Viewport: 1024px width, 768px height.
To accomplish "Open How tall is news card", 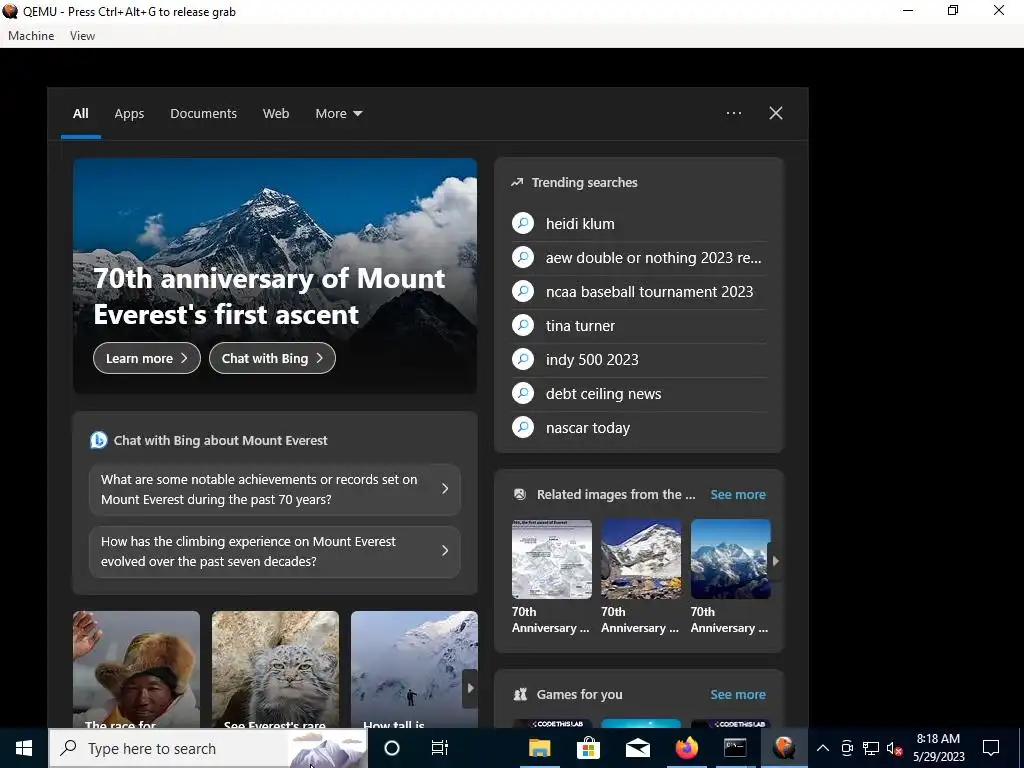I will [414, 669].
